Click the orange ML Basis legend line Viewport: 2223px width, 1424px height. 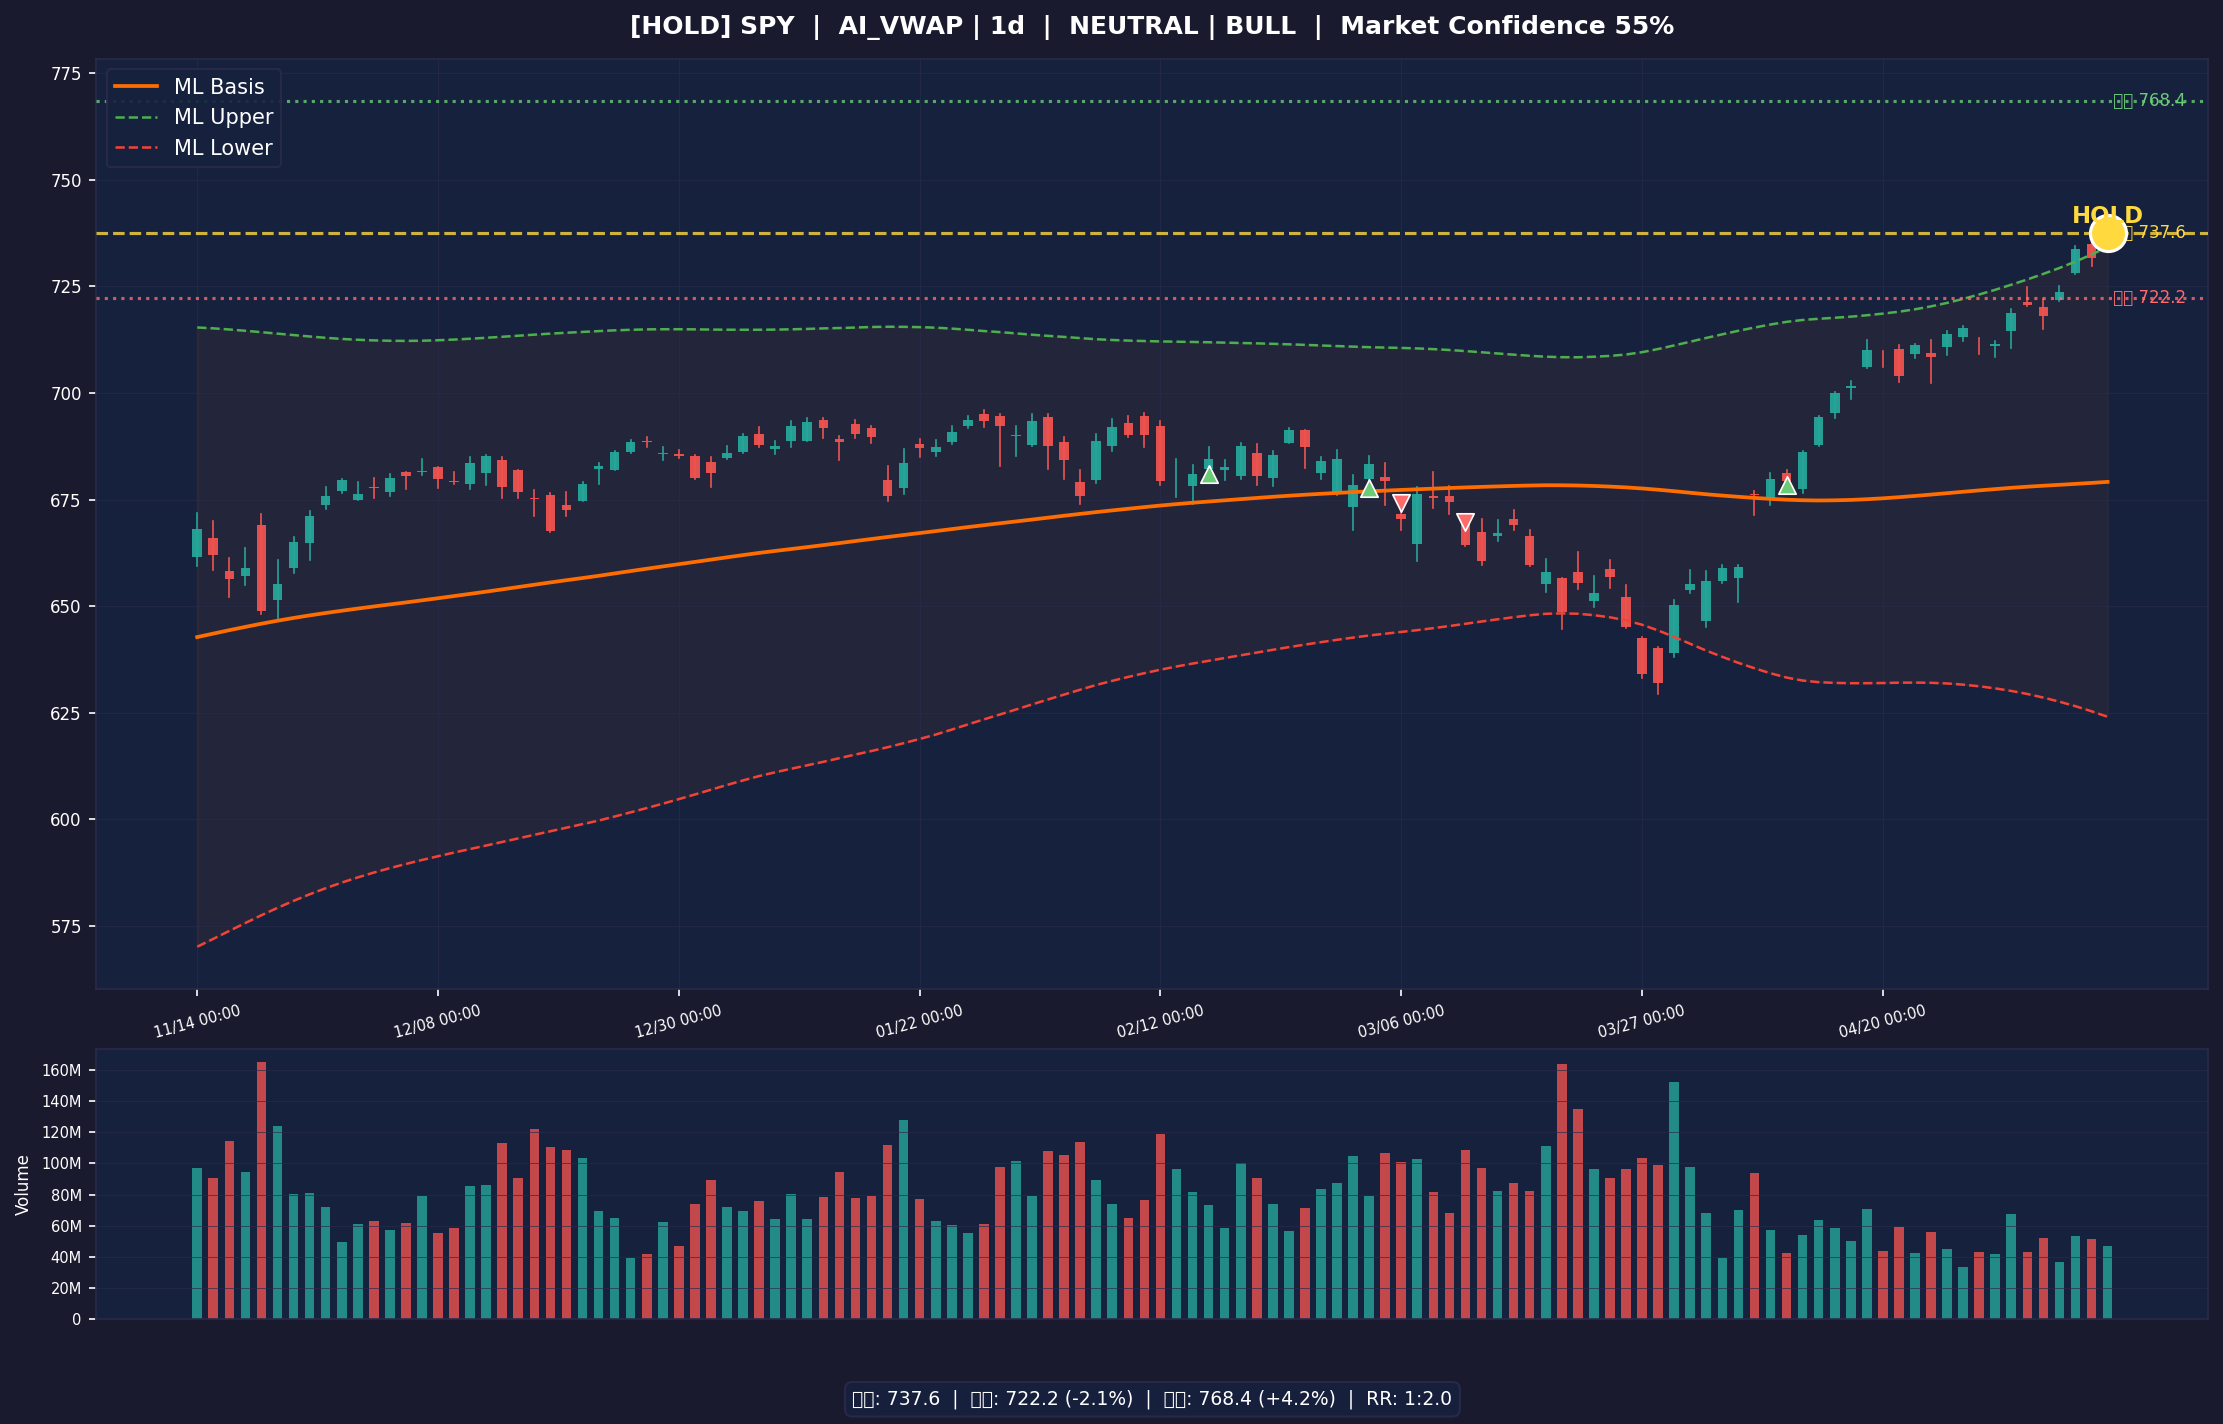pos(136,87)
